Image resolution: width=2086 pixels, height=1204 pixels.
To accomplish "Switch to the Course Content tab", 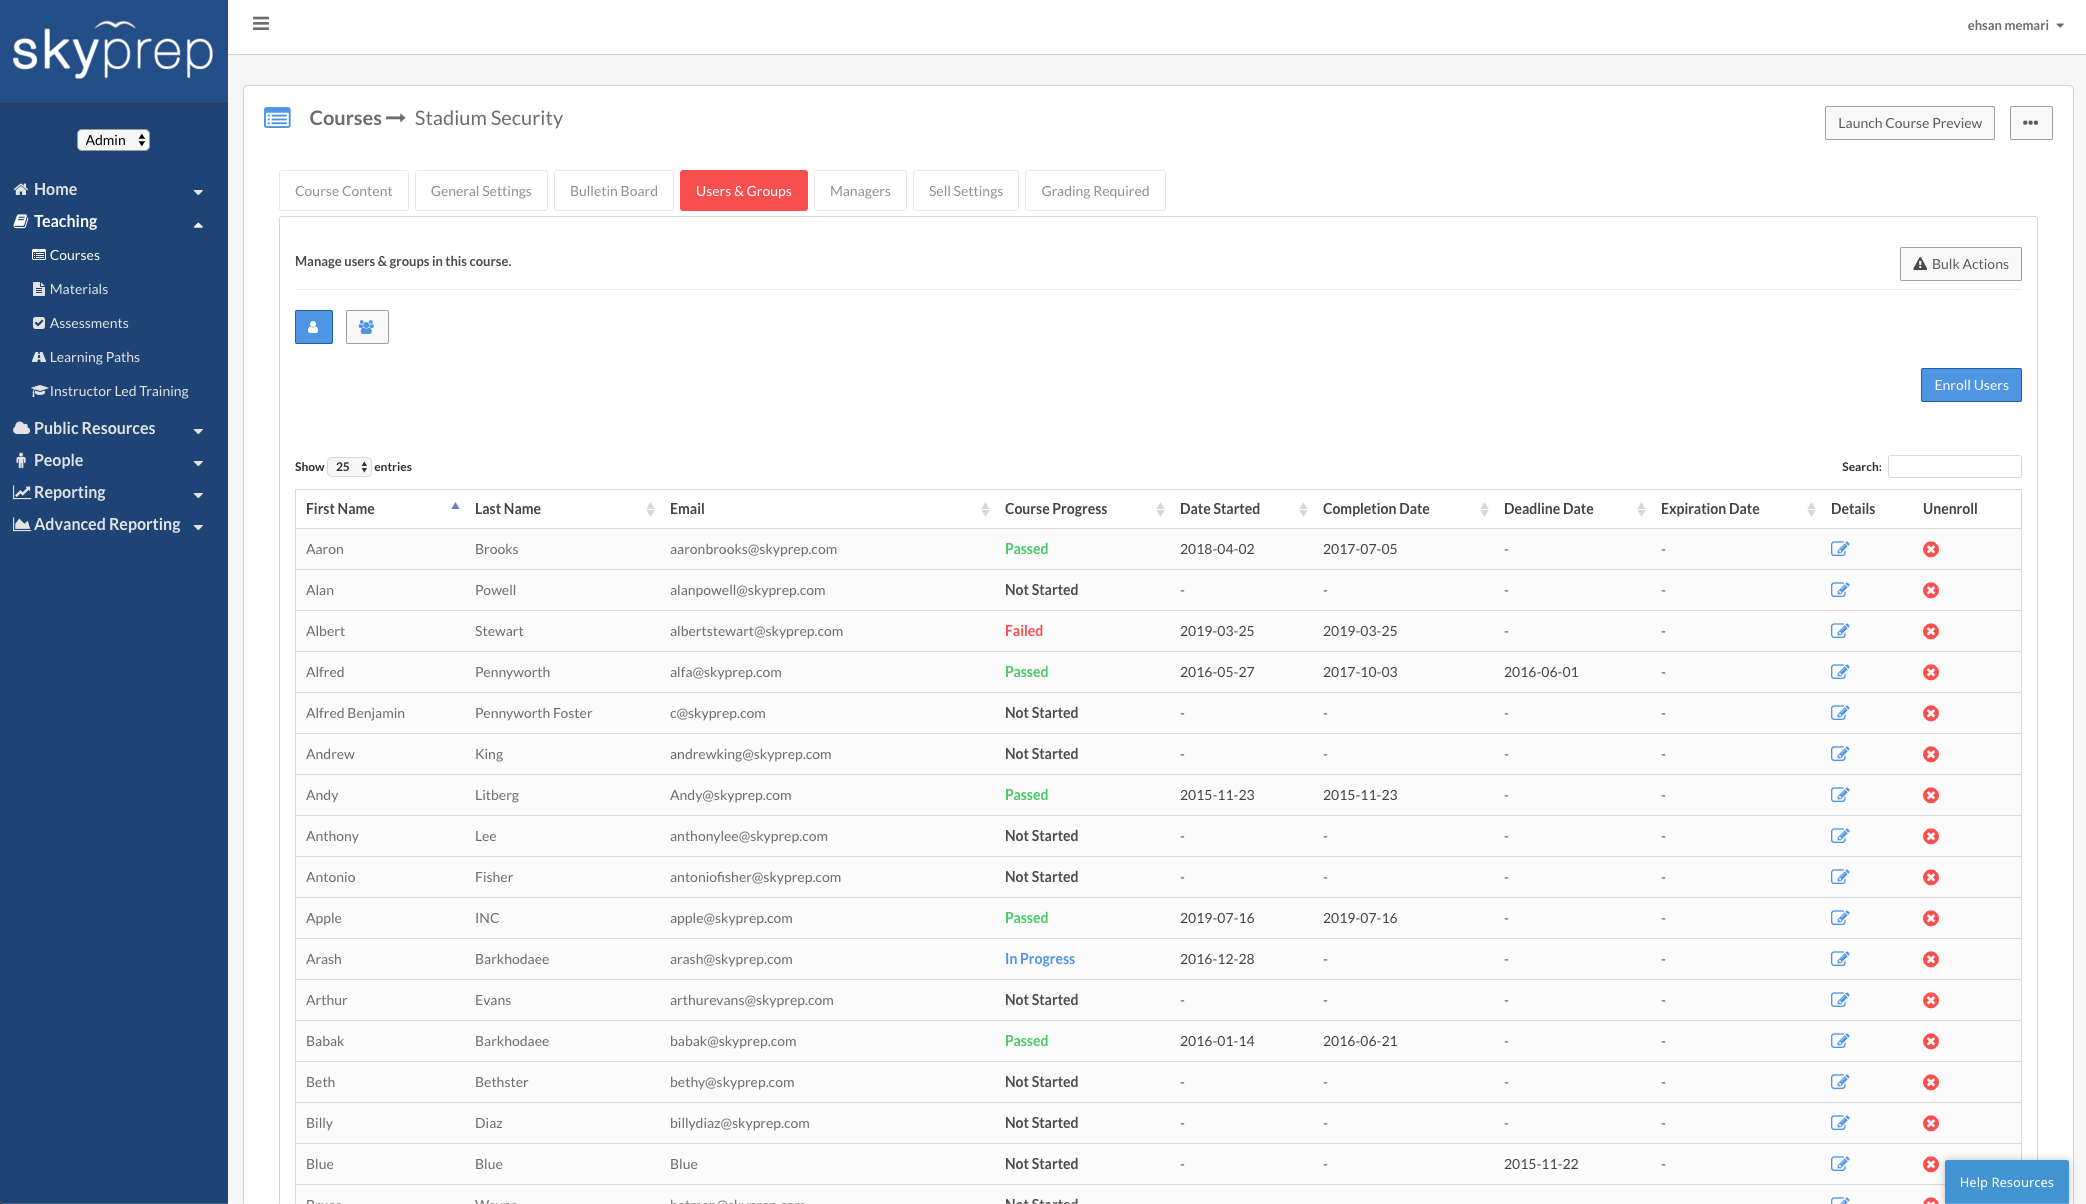I will coord(343,191).
